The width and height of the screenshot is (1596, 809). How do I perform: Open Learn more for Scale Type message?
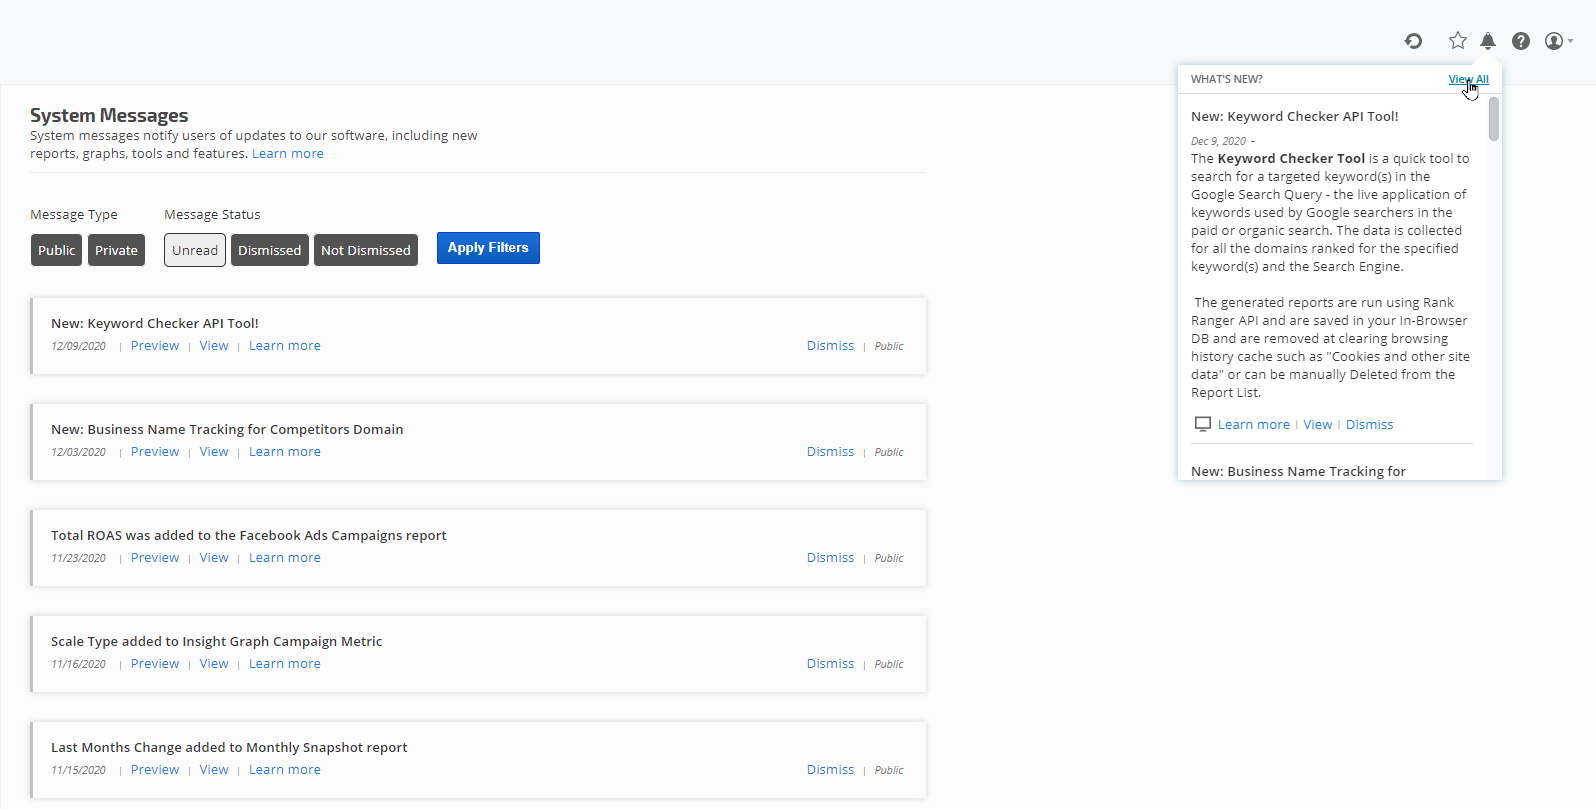285,664
